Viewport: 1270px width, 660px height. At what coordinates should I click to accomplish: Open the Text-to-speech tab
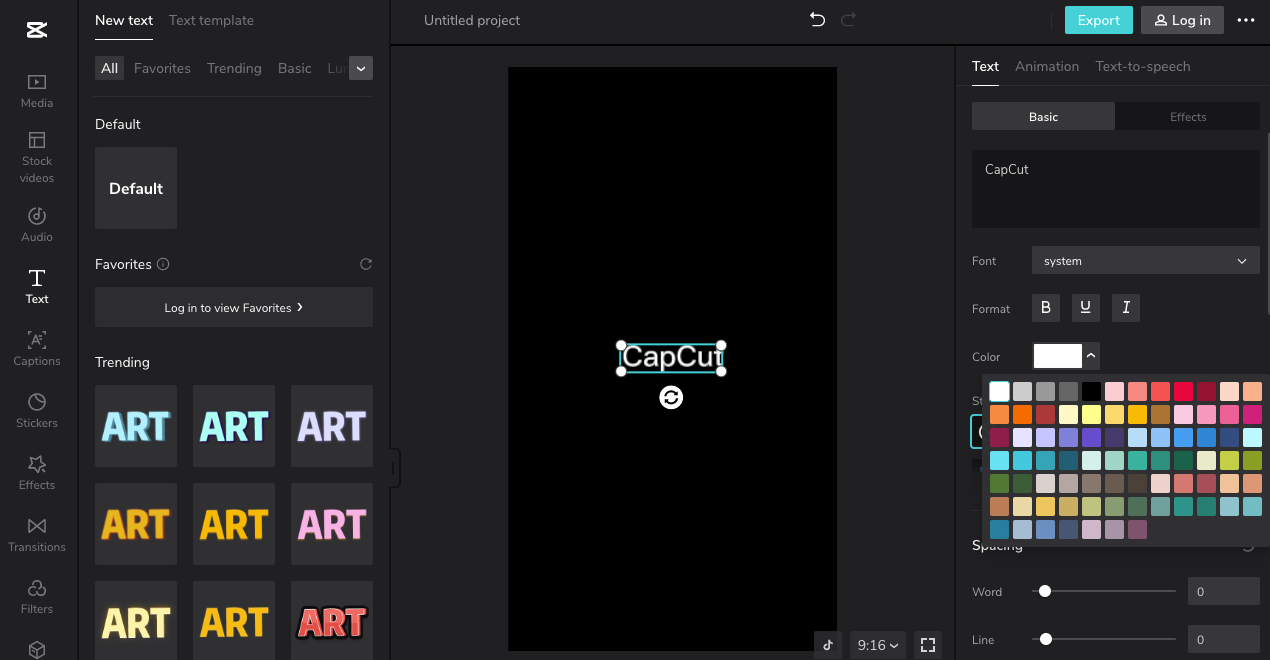pyautogui.click(x=1143, y=66)
